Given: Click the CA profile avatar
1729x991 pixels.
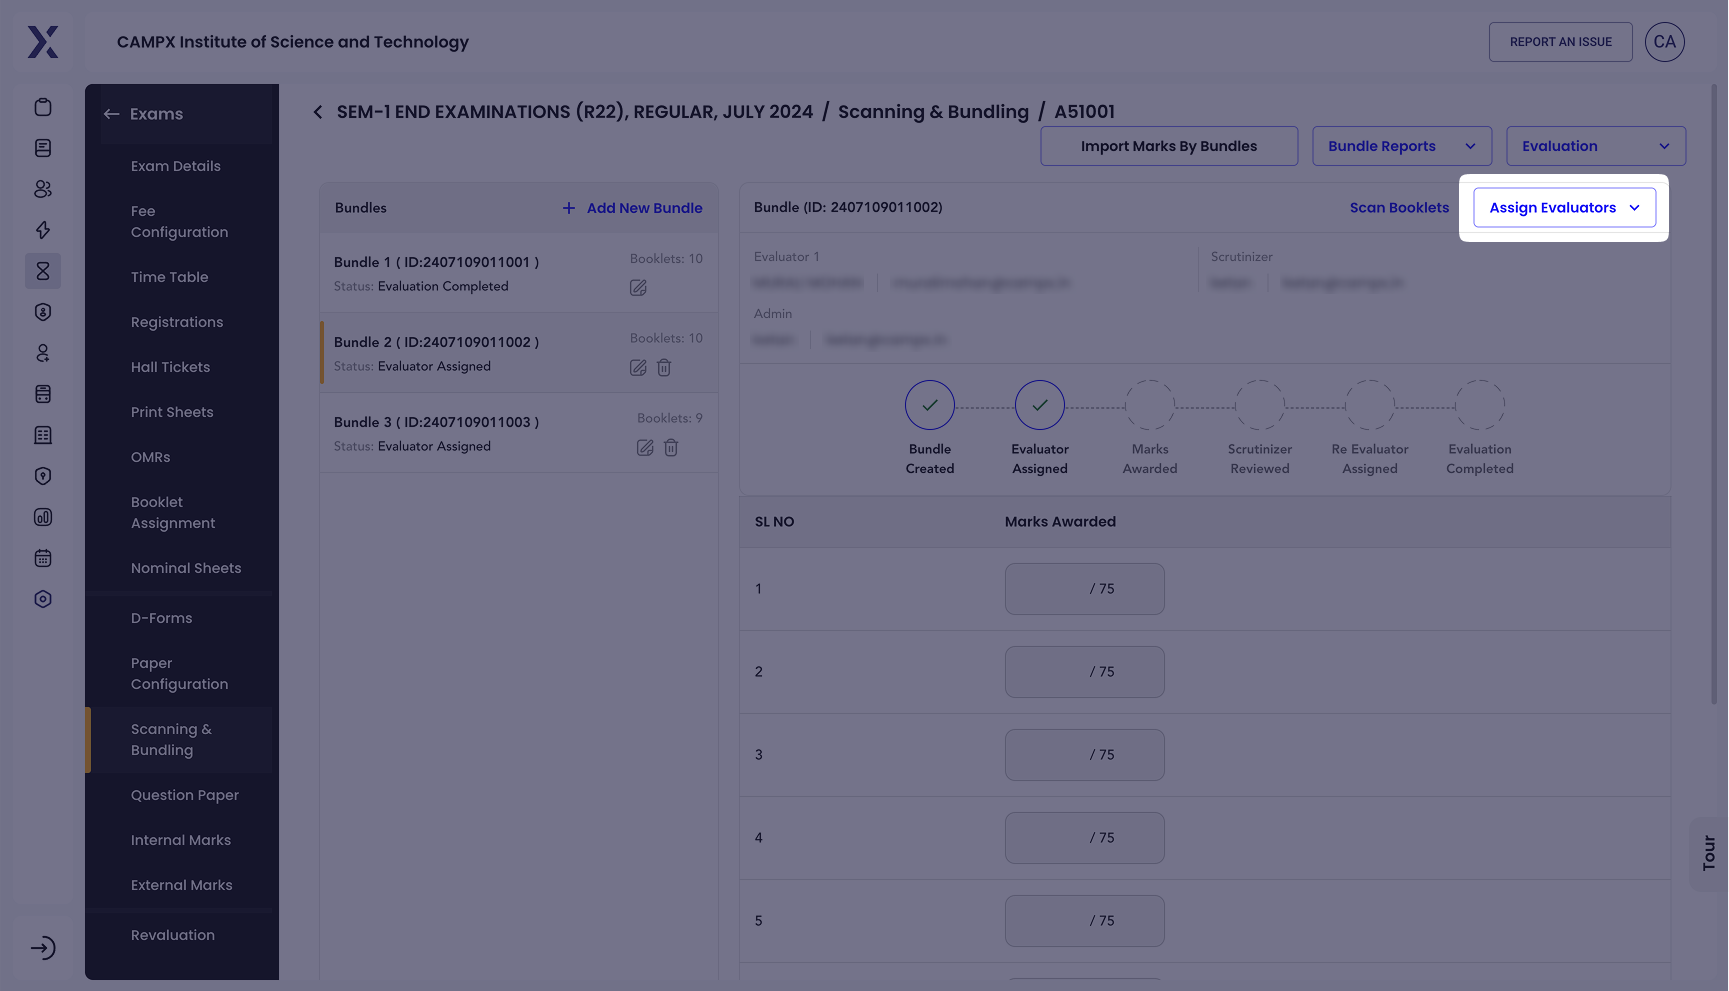Looking at the screenshot, I should pyautogui.click(x=1665, y=42).
